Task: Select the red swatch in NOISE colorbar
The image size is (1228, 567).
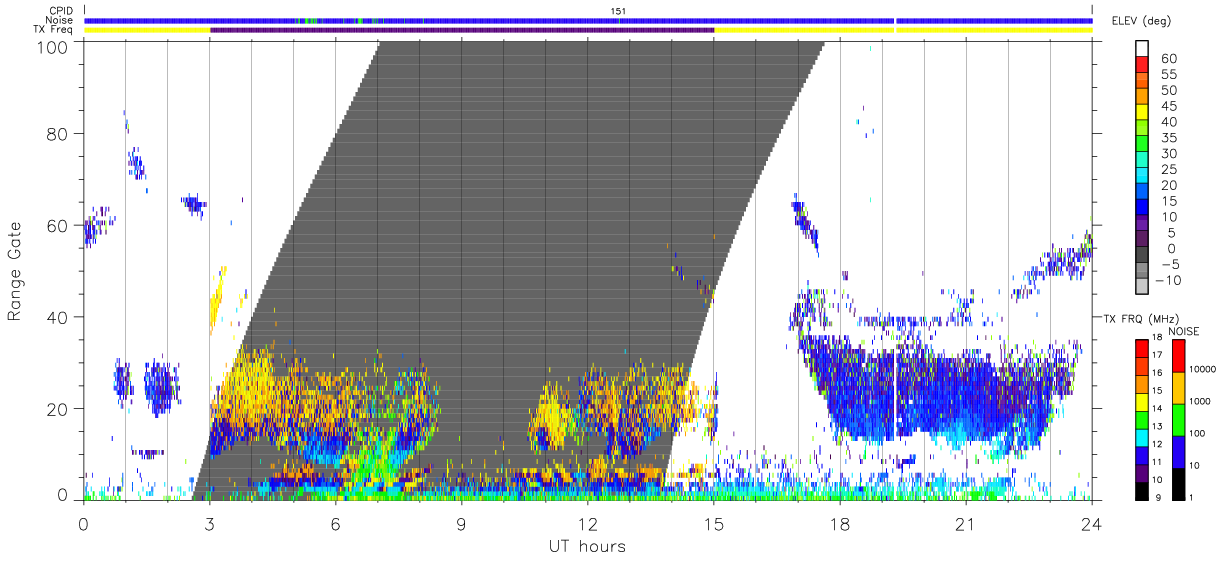Action: [x=1178, y=356]
